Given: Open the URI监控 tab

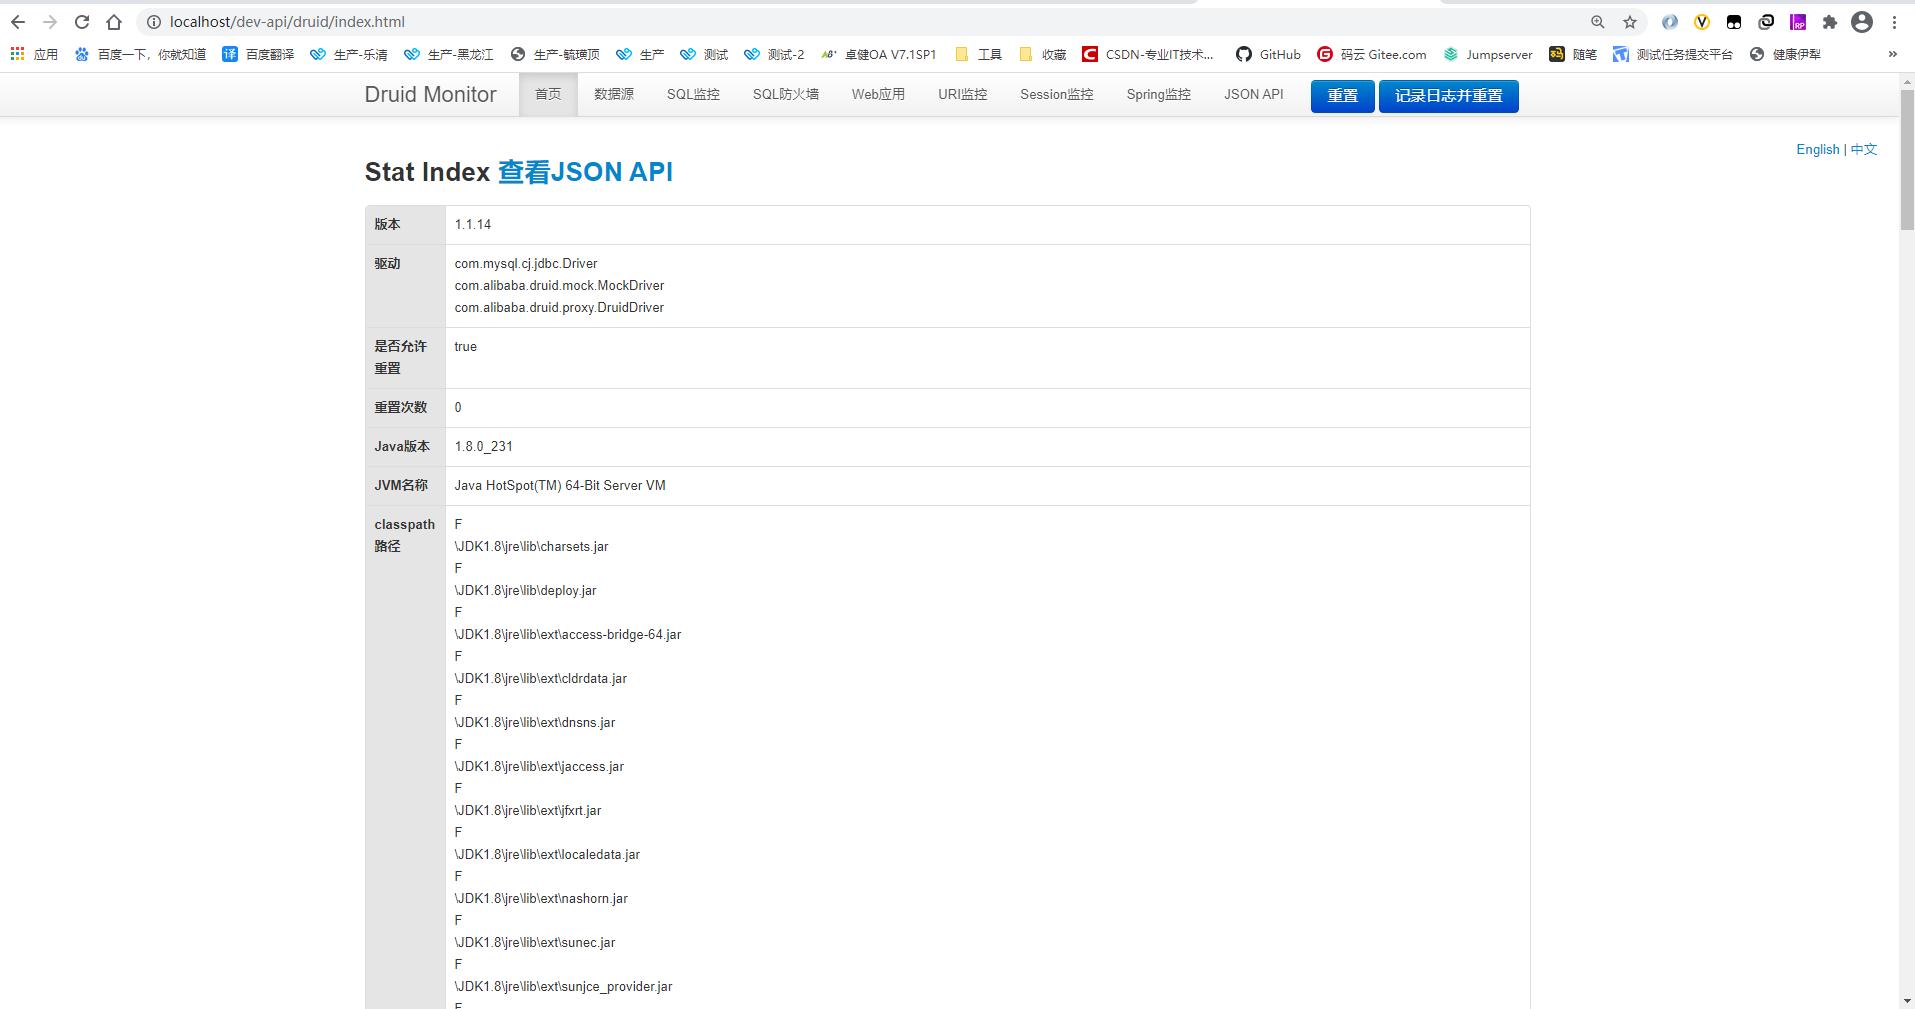Looking at the screenshot, I should [962, 95].
